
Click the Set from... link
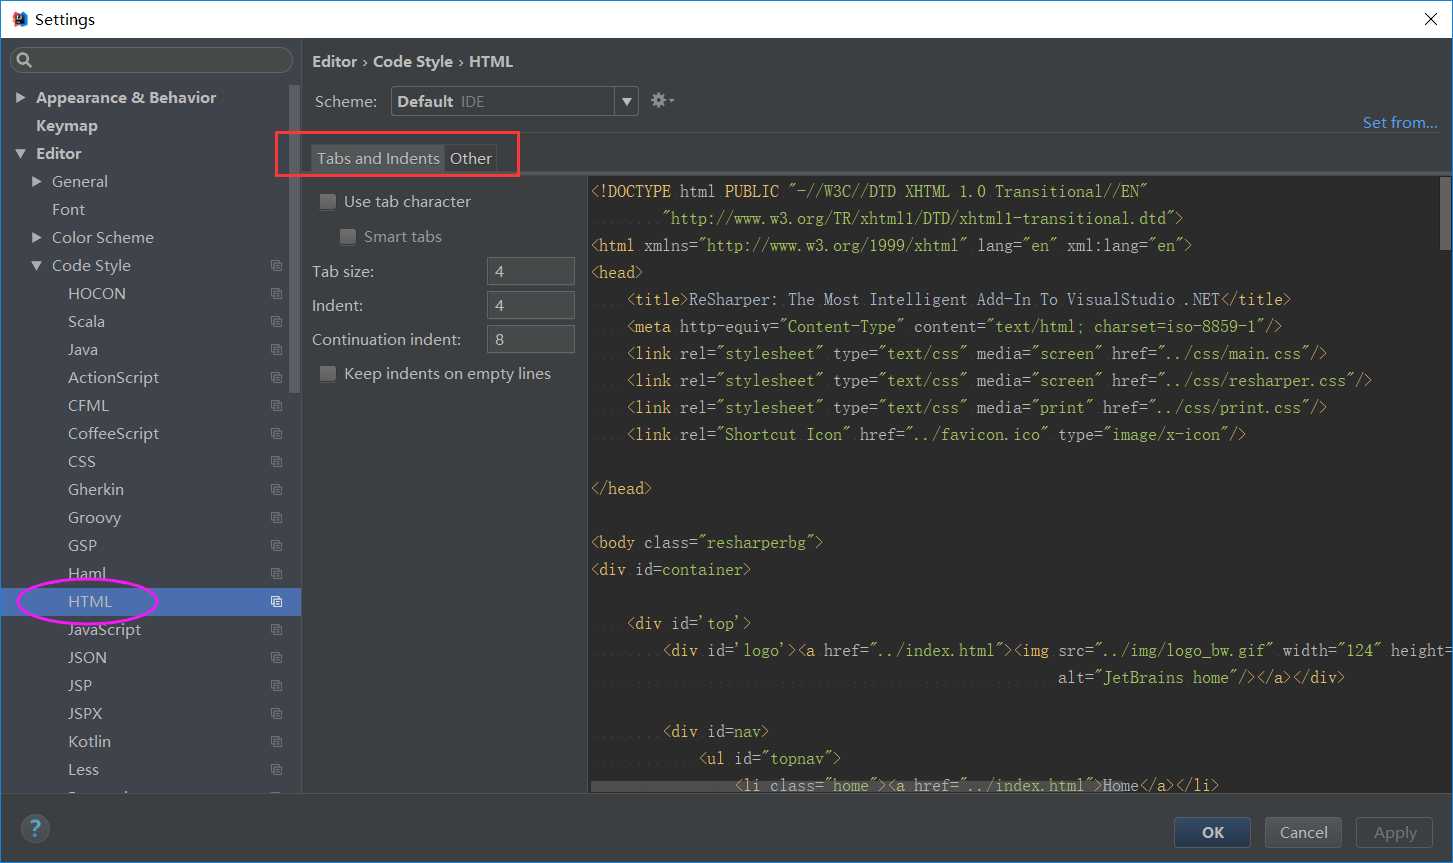[1399, 122]
